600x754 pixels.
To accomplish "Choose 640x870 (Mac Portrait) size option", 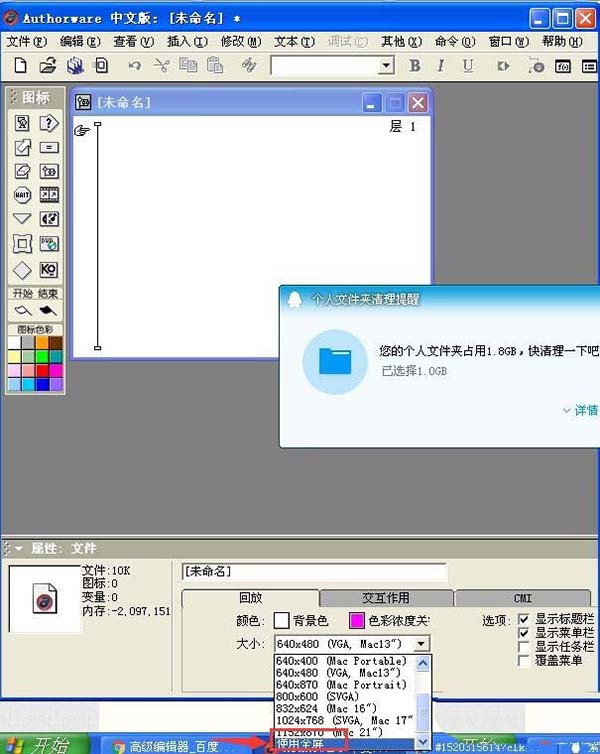I will [x=344, y=684].
